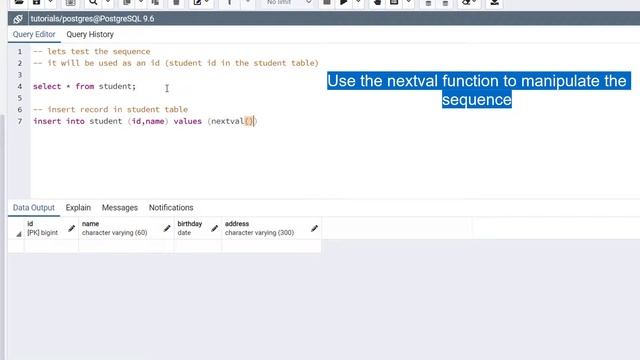The image size is (640, 360).
Task: Select the name character varying (60) column header
Action: pos(126,228)
